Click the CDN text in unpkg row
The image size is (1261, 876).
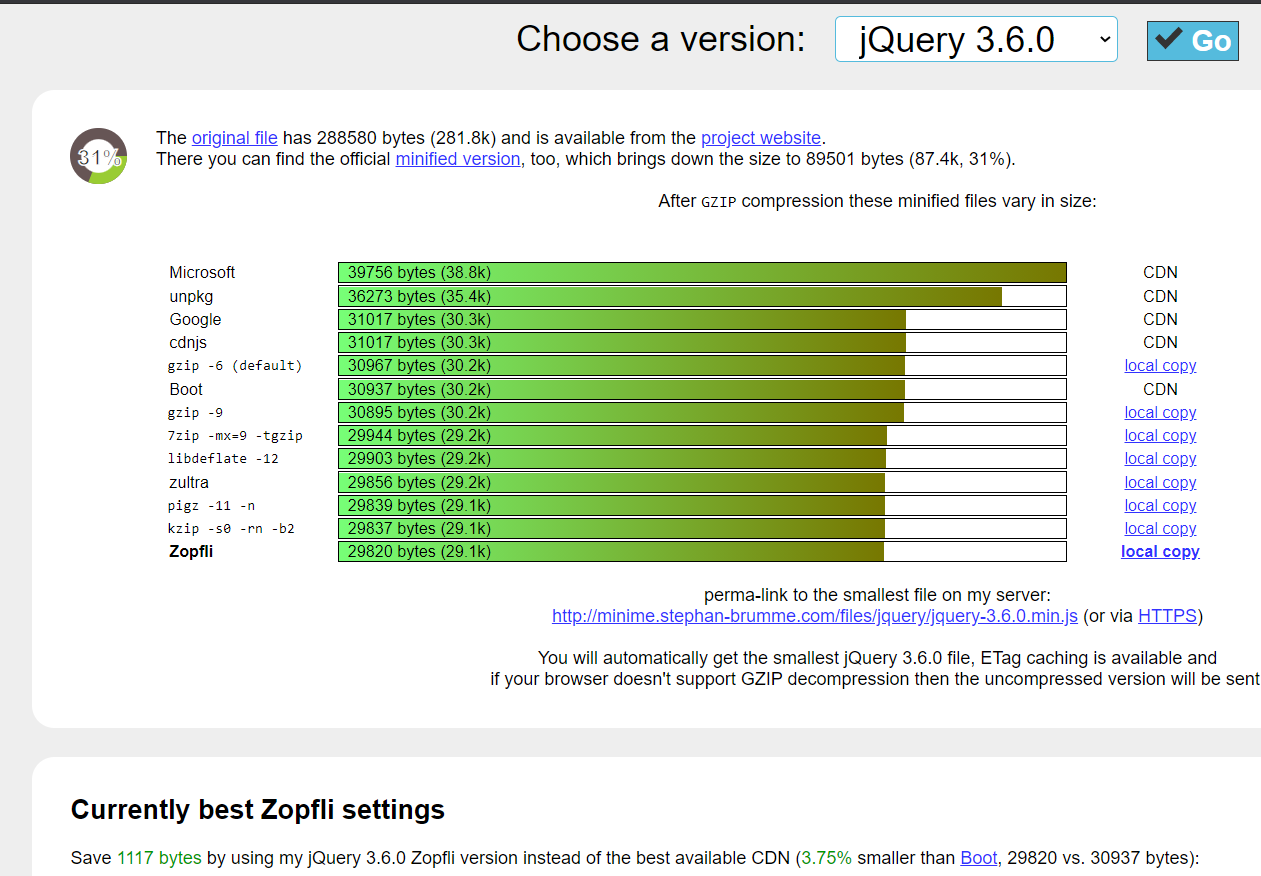1160,297
